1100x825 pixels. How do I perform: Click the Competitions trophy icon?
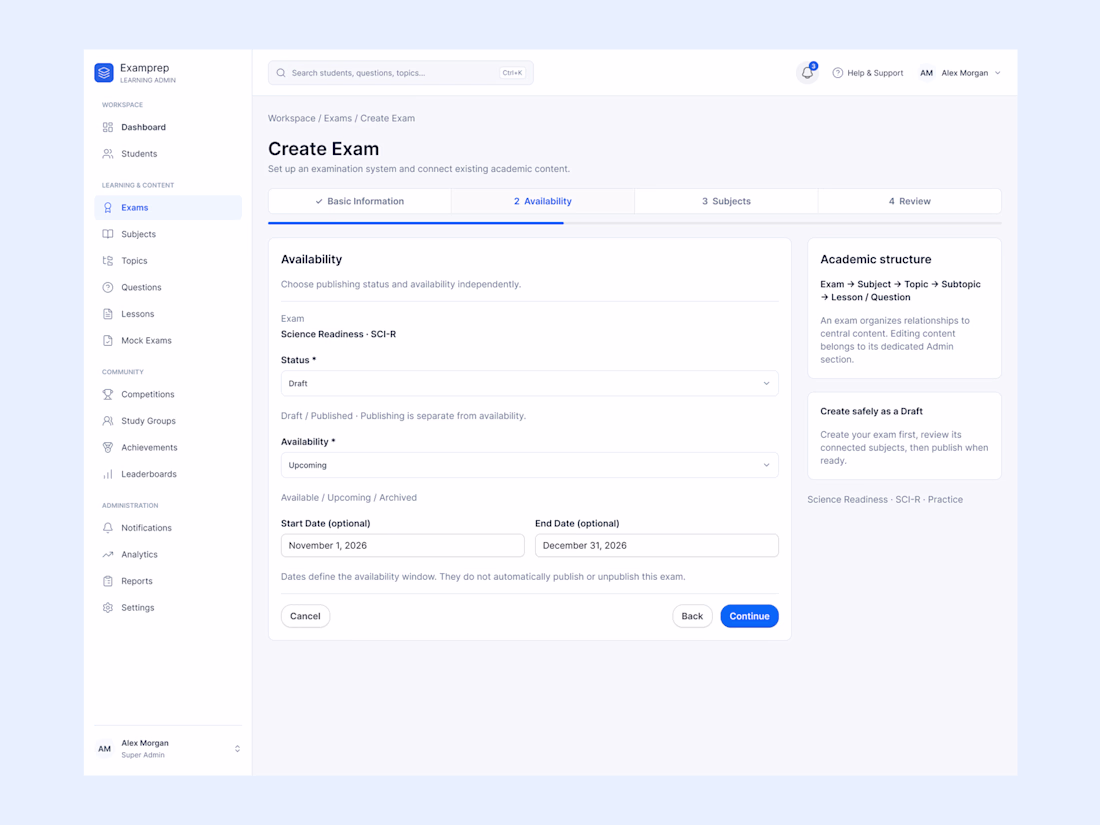108,394
